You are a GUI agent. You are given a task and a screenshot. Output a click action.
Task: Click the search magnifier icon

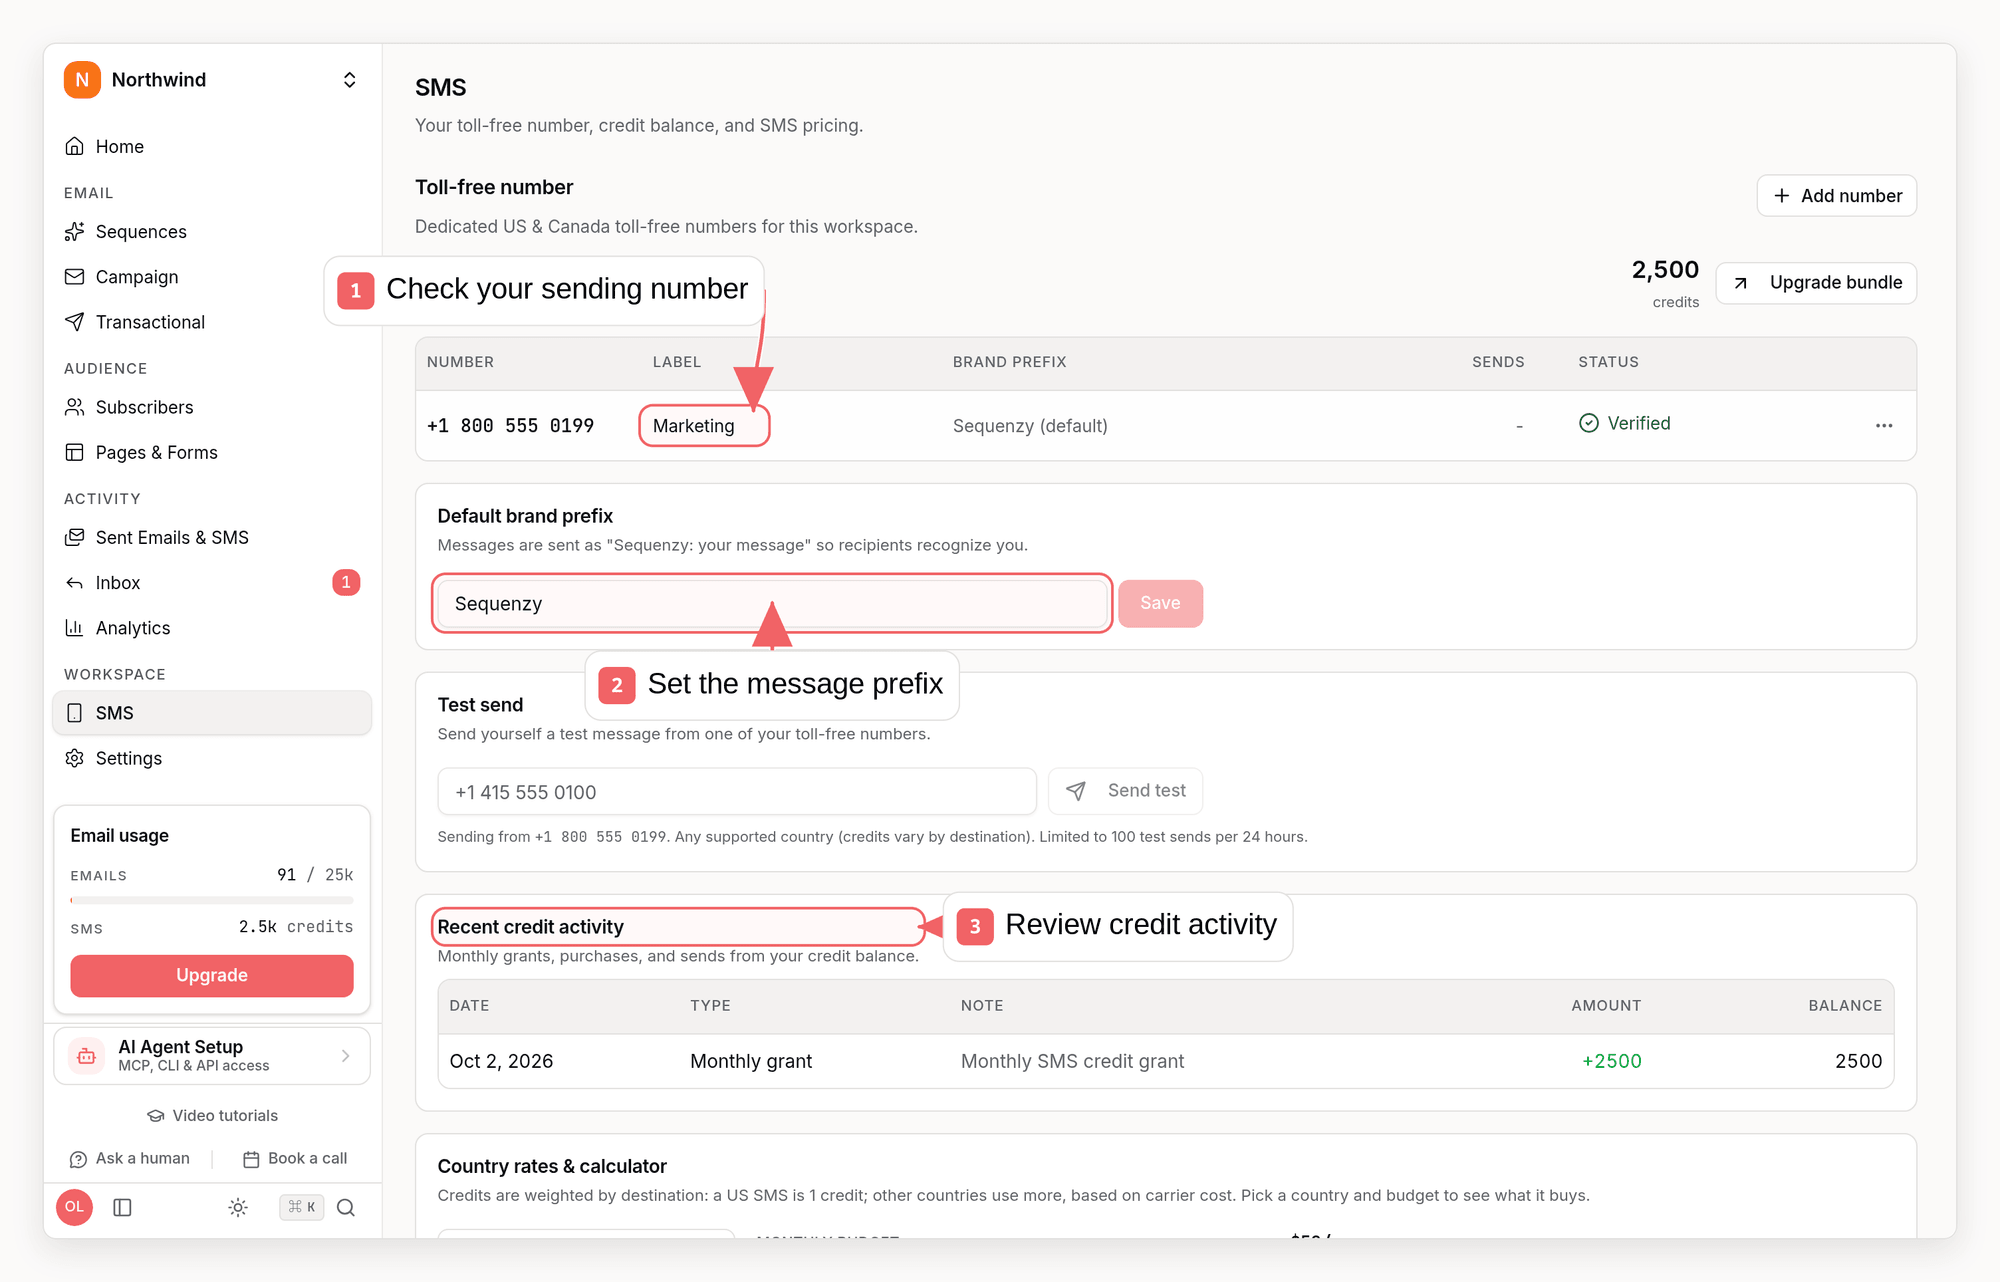point(346,1207)
